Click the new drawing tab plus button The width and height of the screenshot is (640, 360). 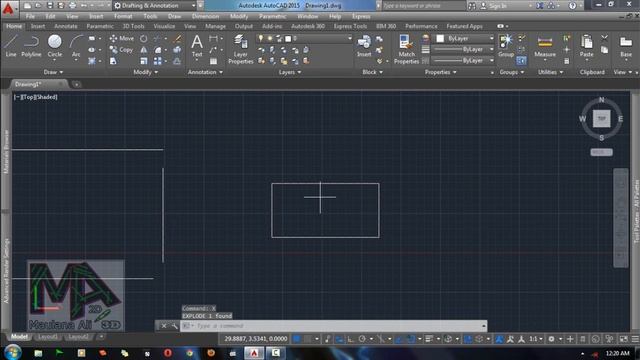(76, 84)
